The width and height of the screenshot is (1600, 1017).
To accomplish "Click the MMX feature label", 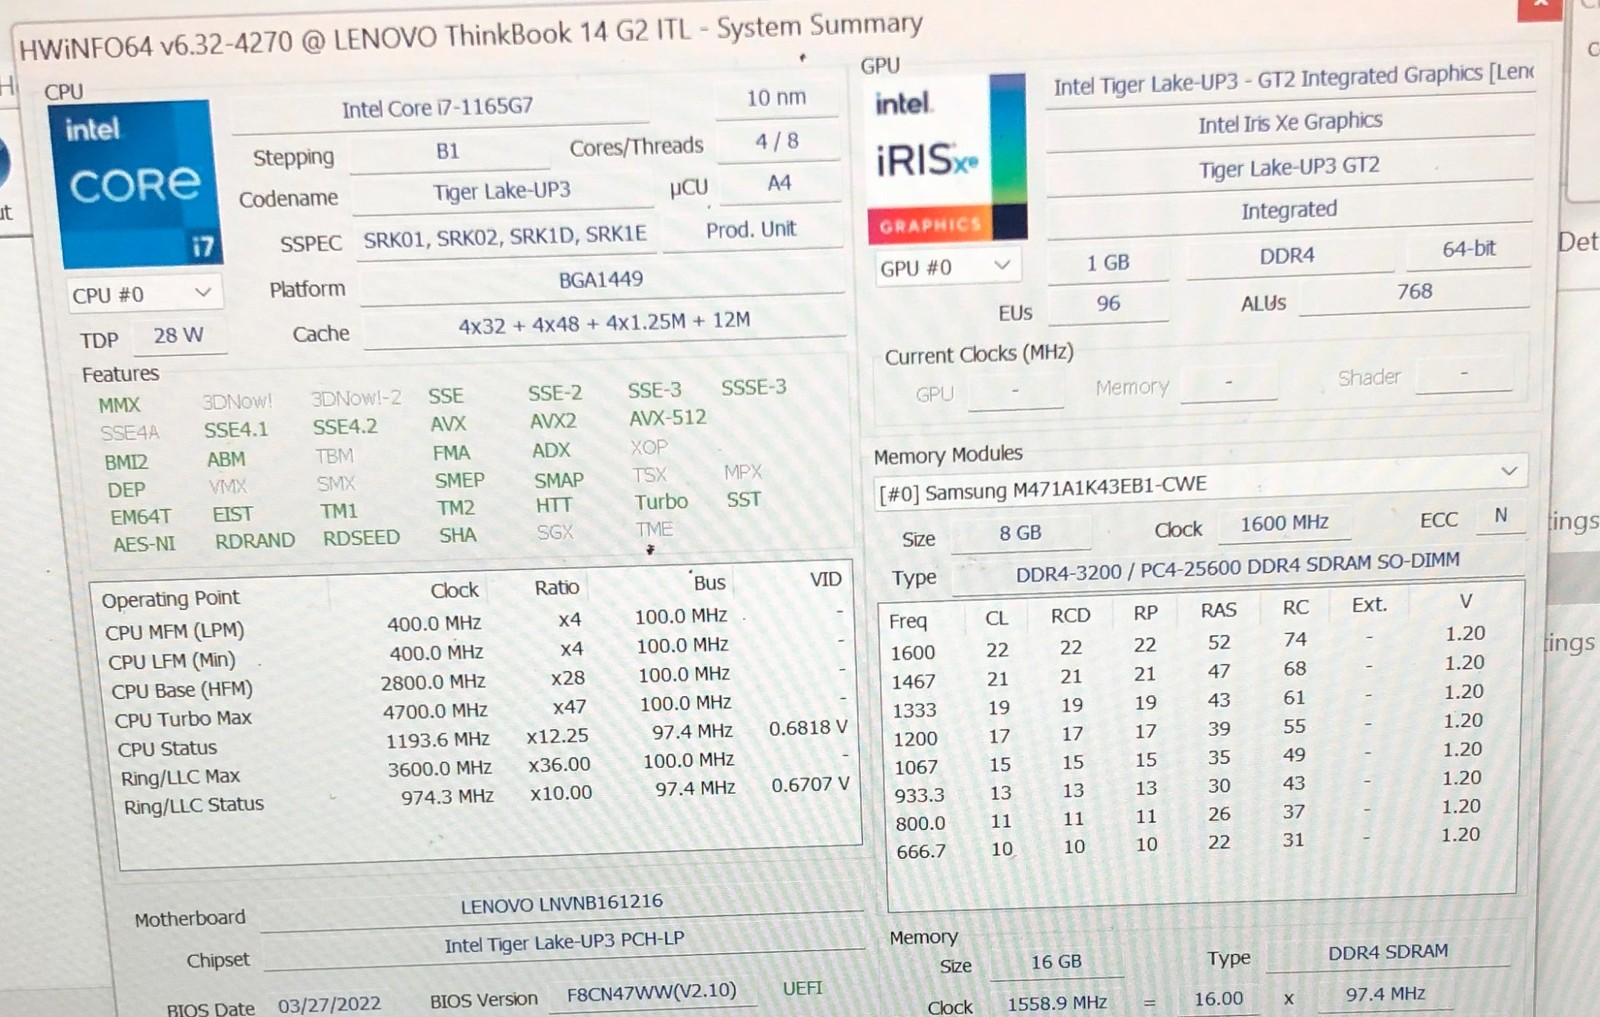I will click(119, 405).
